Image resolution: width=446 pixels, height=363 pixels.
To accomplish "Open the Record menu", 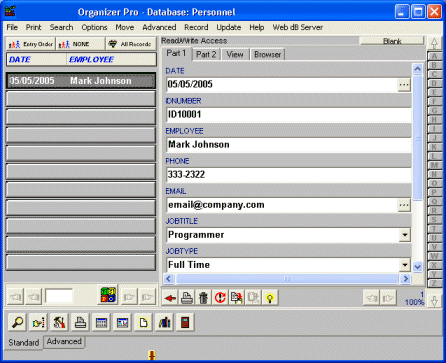I will 196,27.
